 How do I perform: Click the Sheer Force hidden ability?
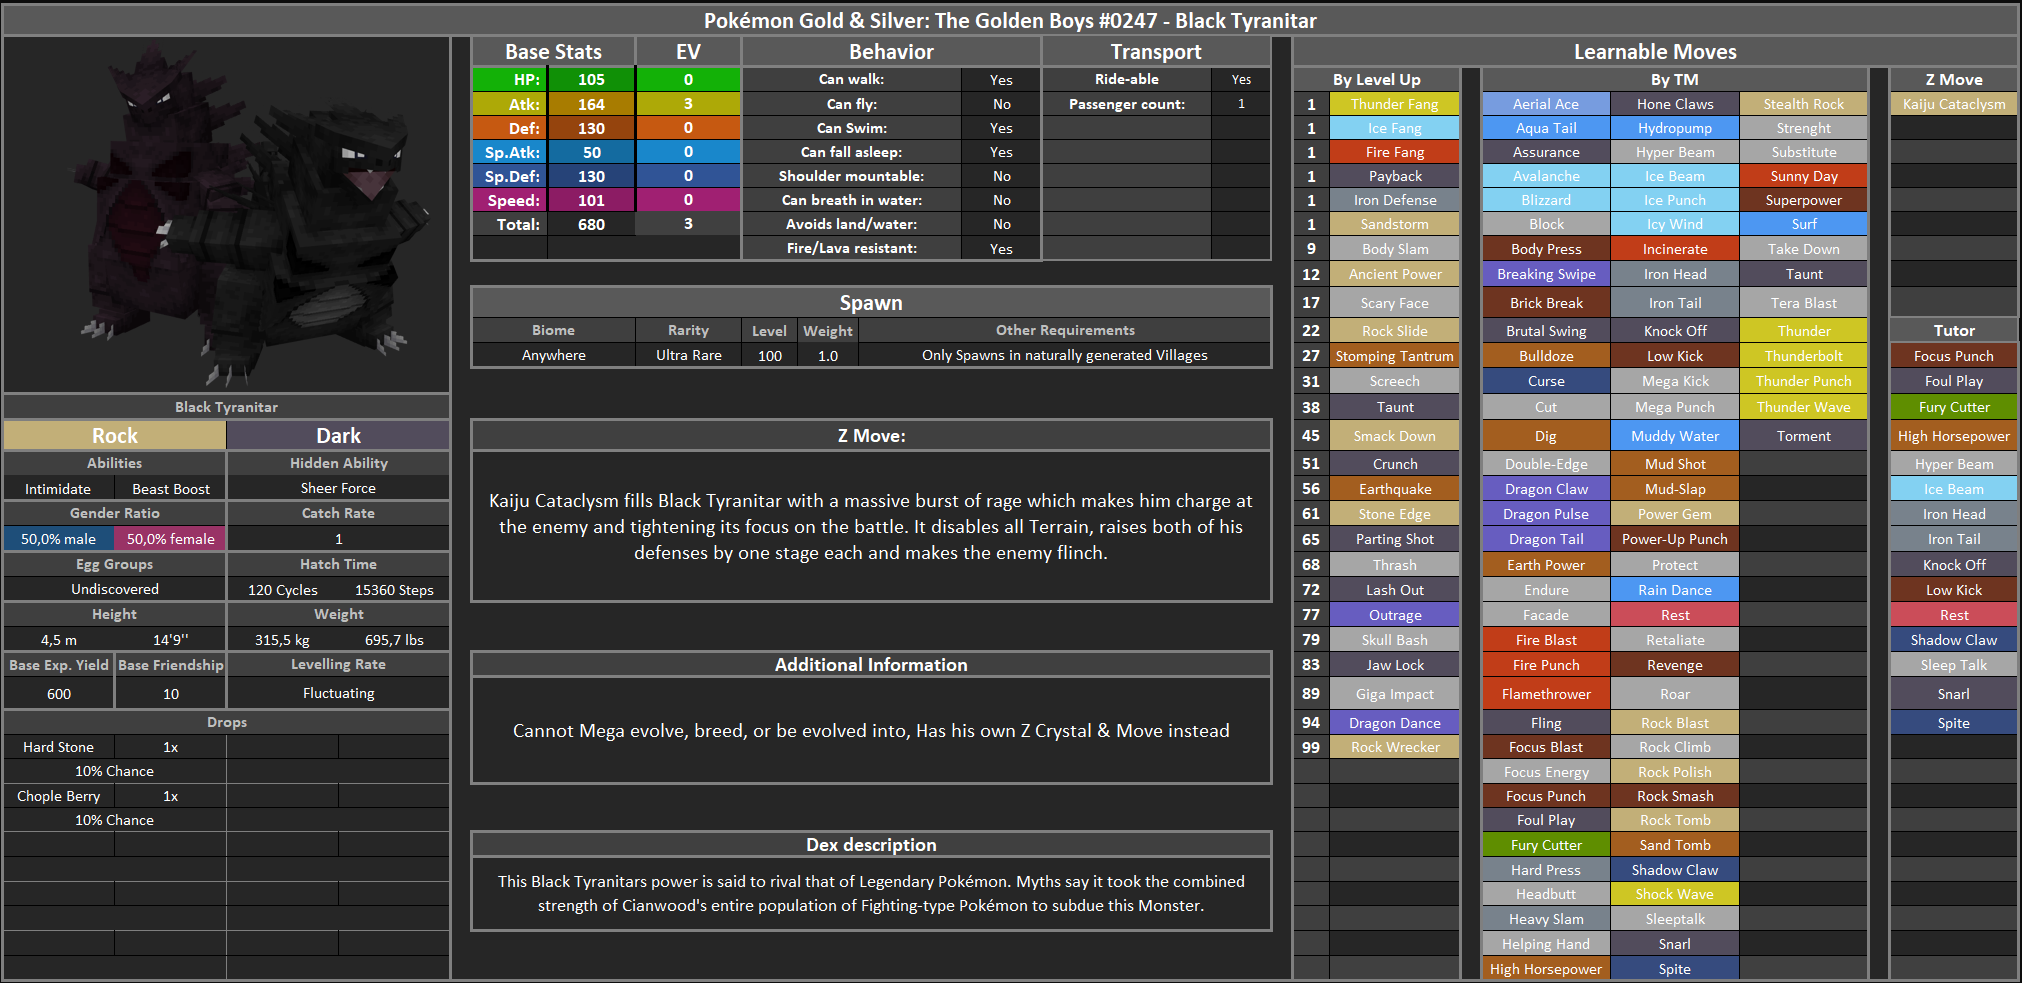pos(338,488)
